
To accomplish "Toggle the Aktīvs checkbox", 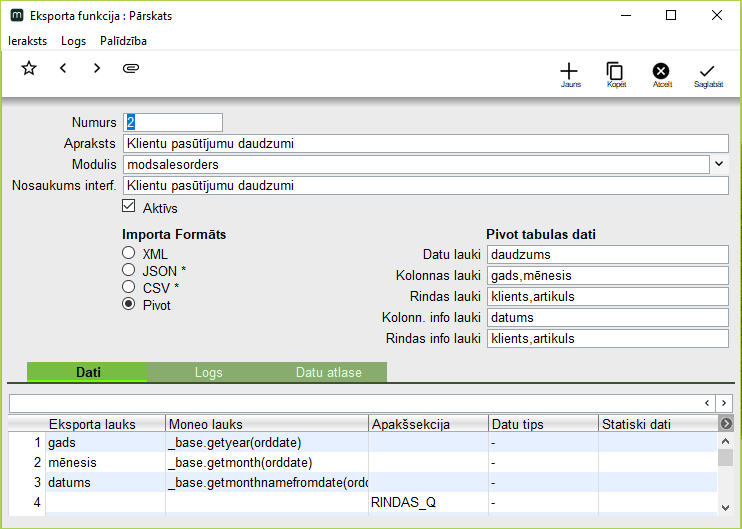I will [128, 207].
